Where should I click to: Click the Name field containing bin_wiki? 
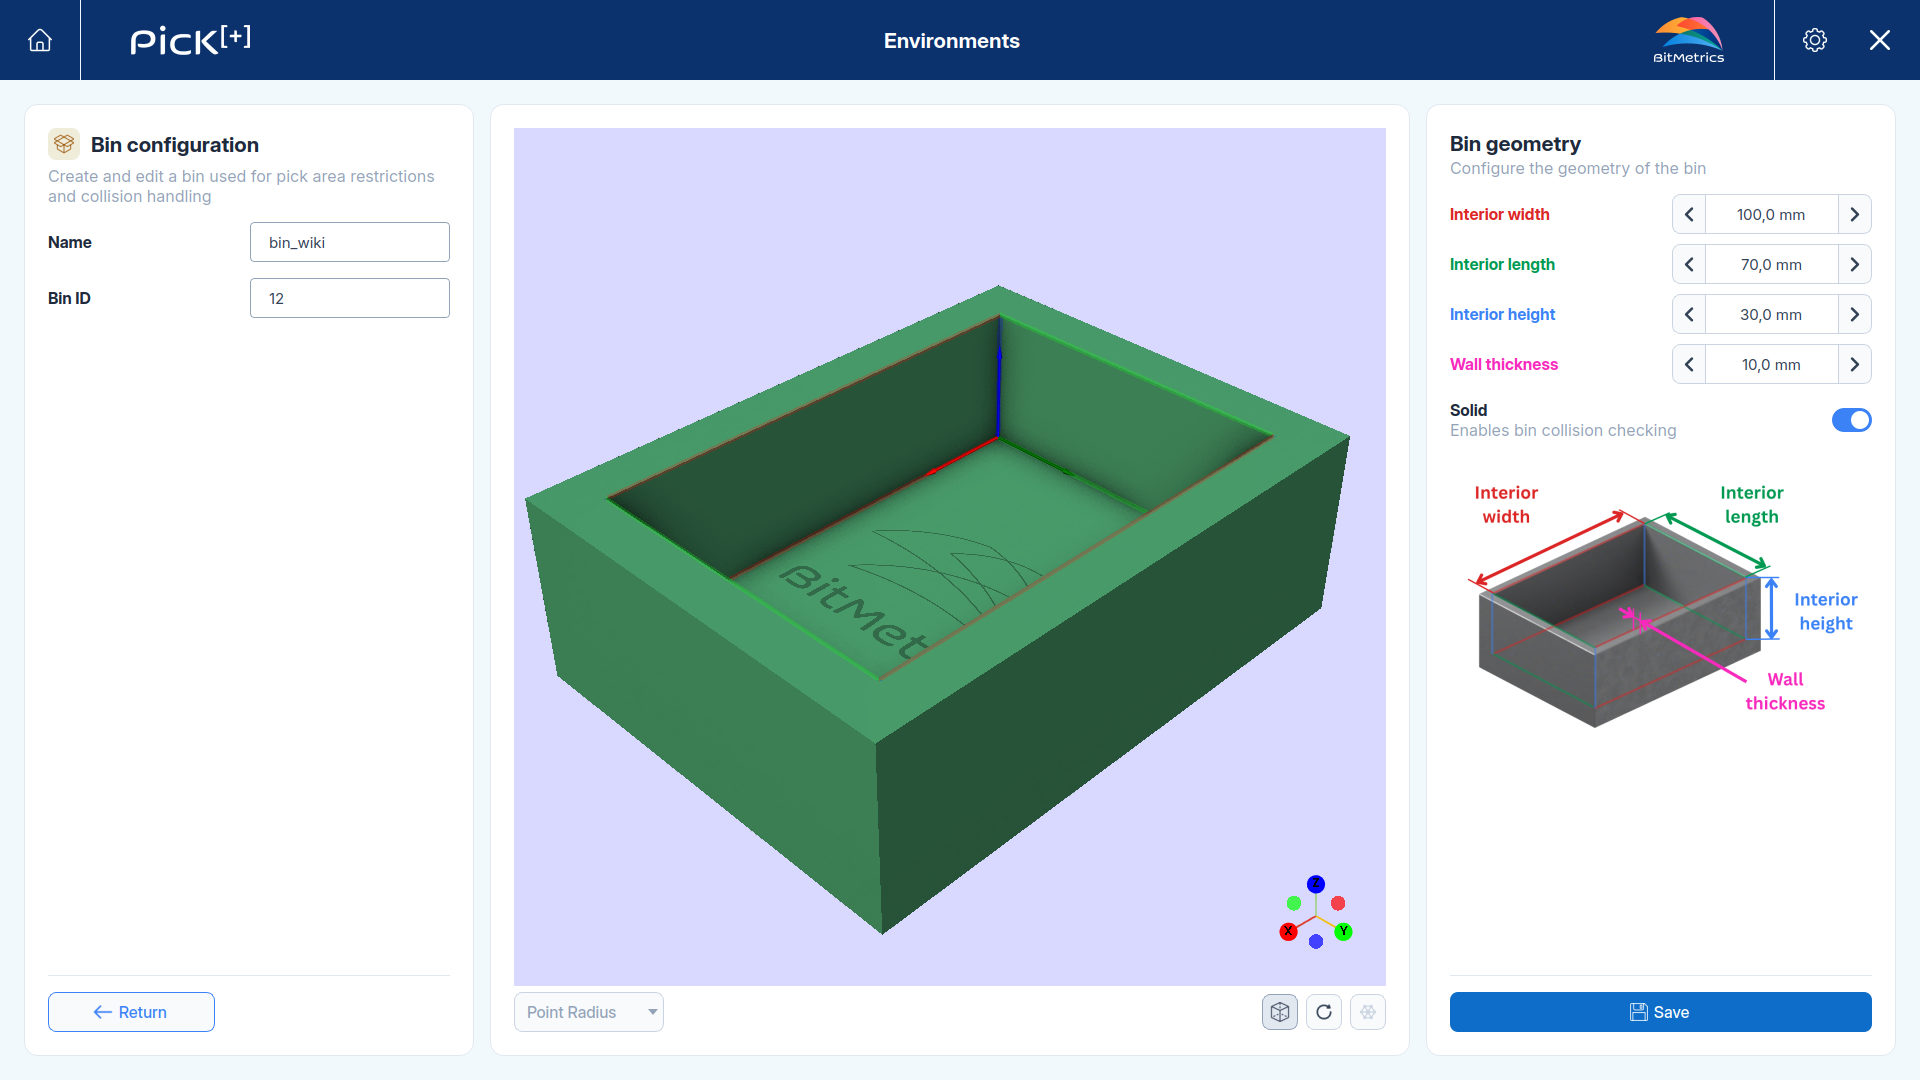pos(350,242)
